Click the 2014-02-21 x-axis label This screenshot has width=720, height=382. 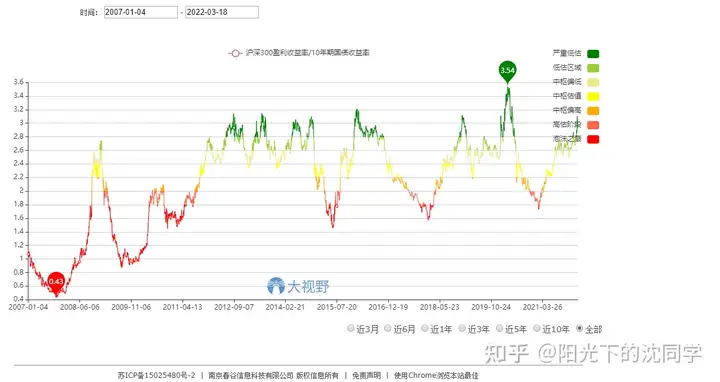[x=285, y=307]
